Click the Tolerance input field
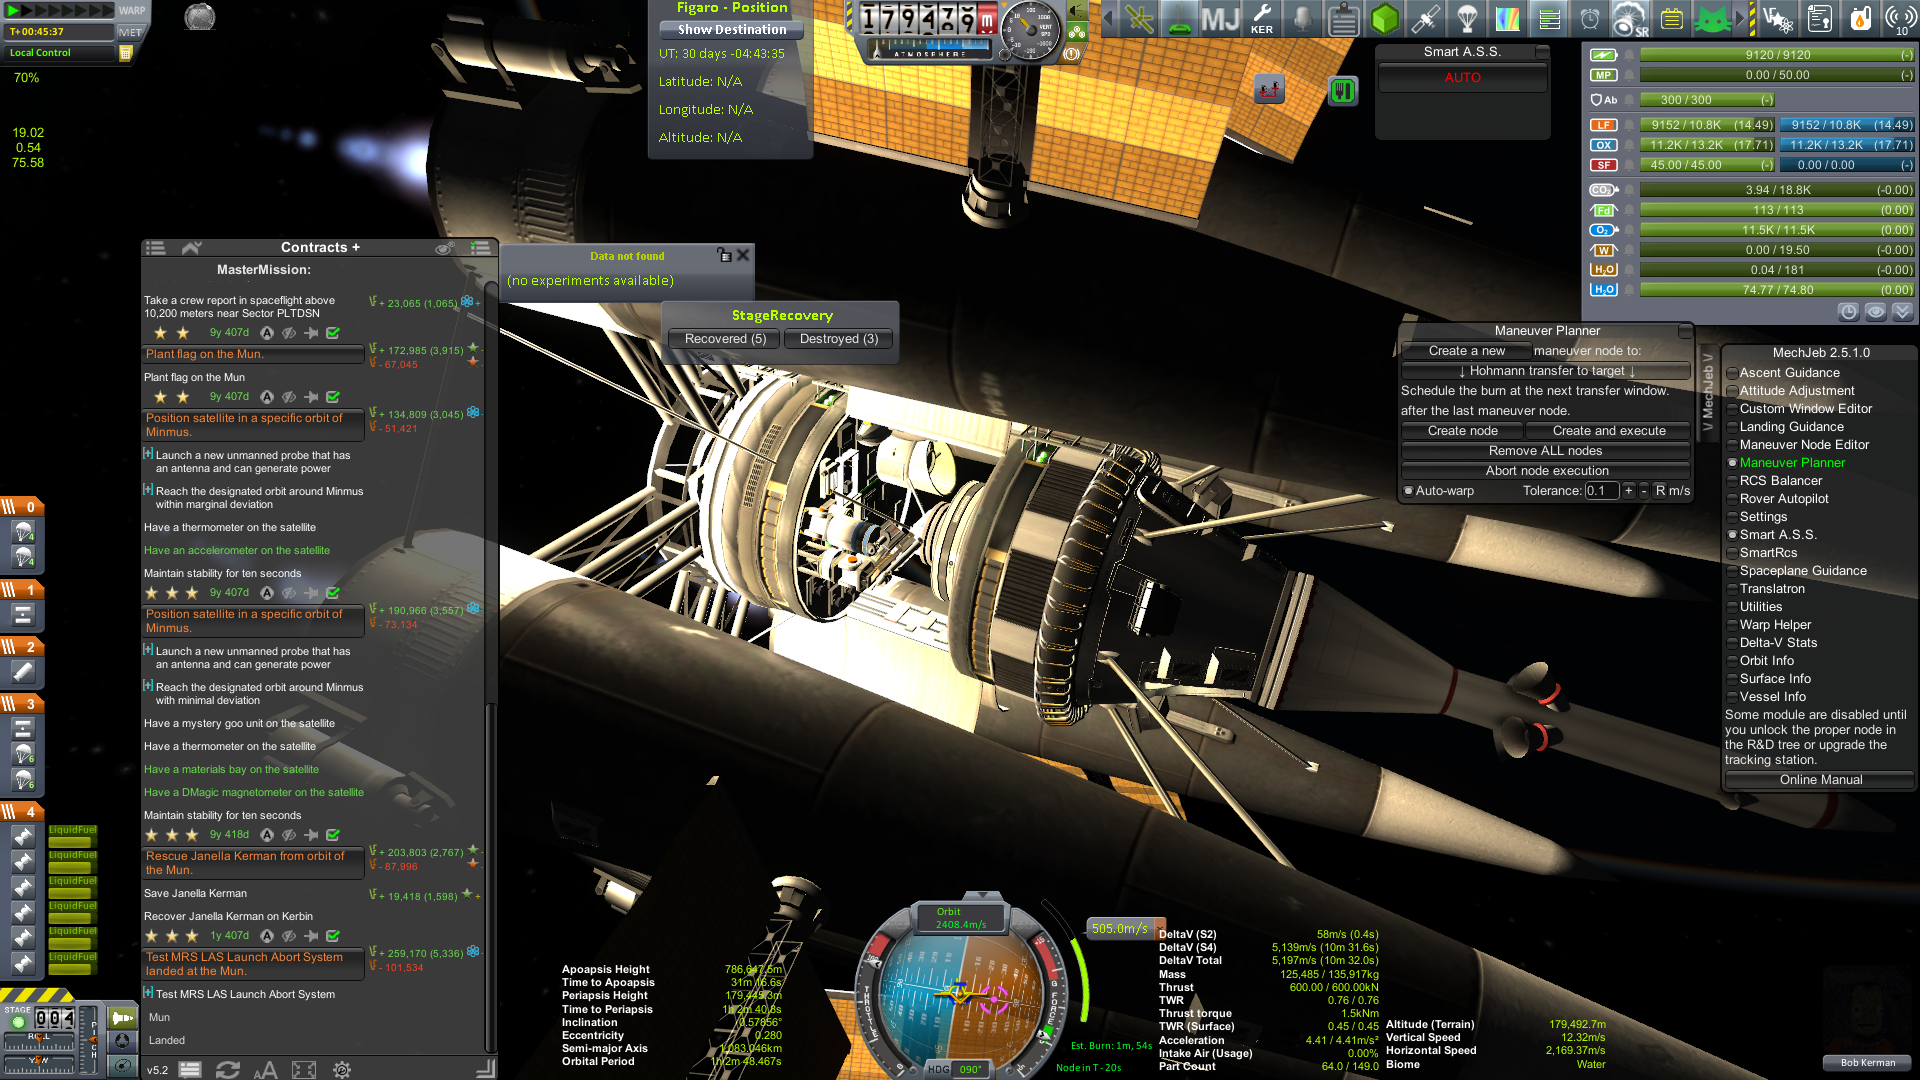 tap(1601, 491)
